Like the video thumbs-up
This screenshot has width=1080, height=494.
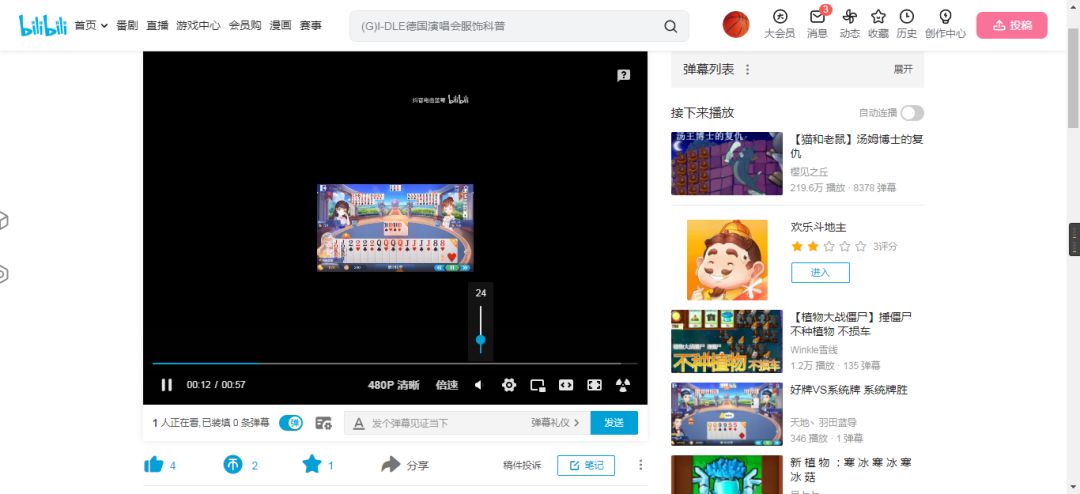(154, 465)
